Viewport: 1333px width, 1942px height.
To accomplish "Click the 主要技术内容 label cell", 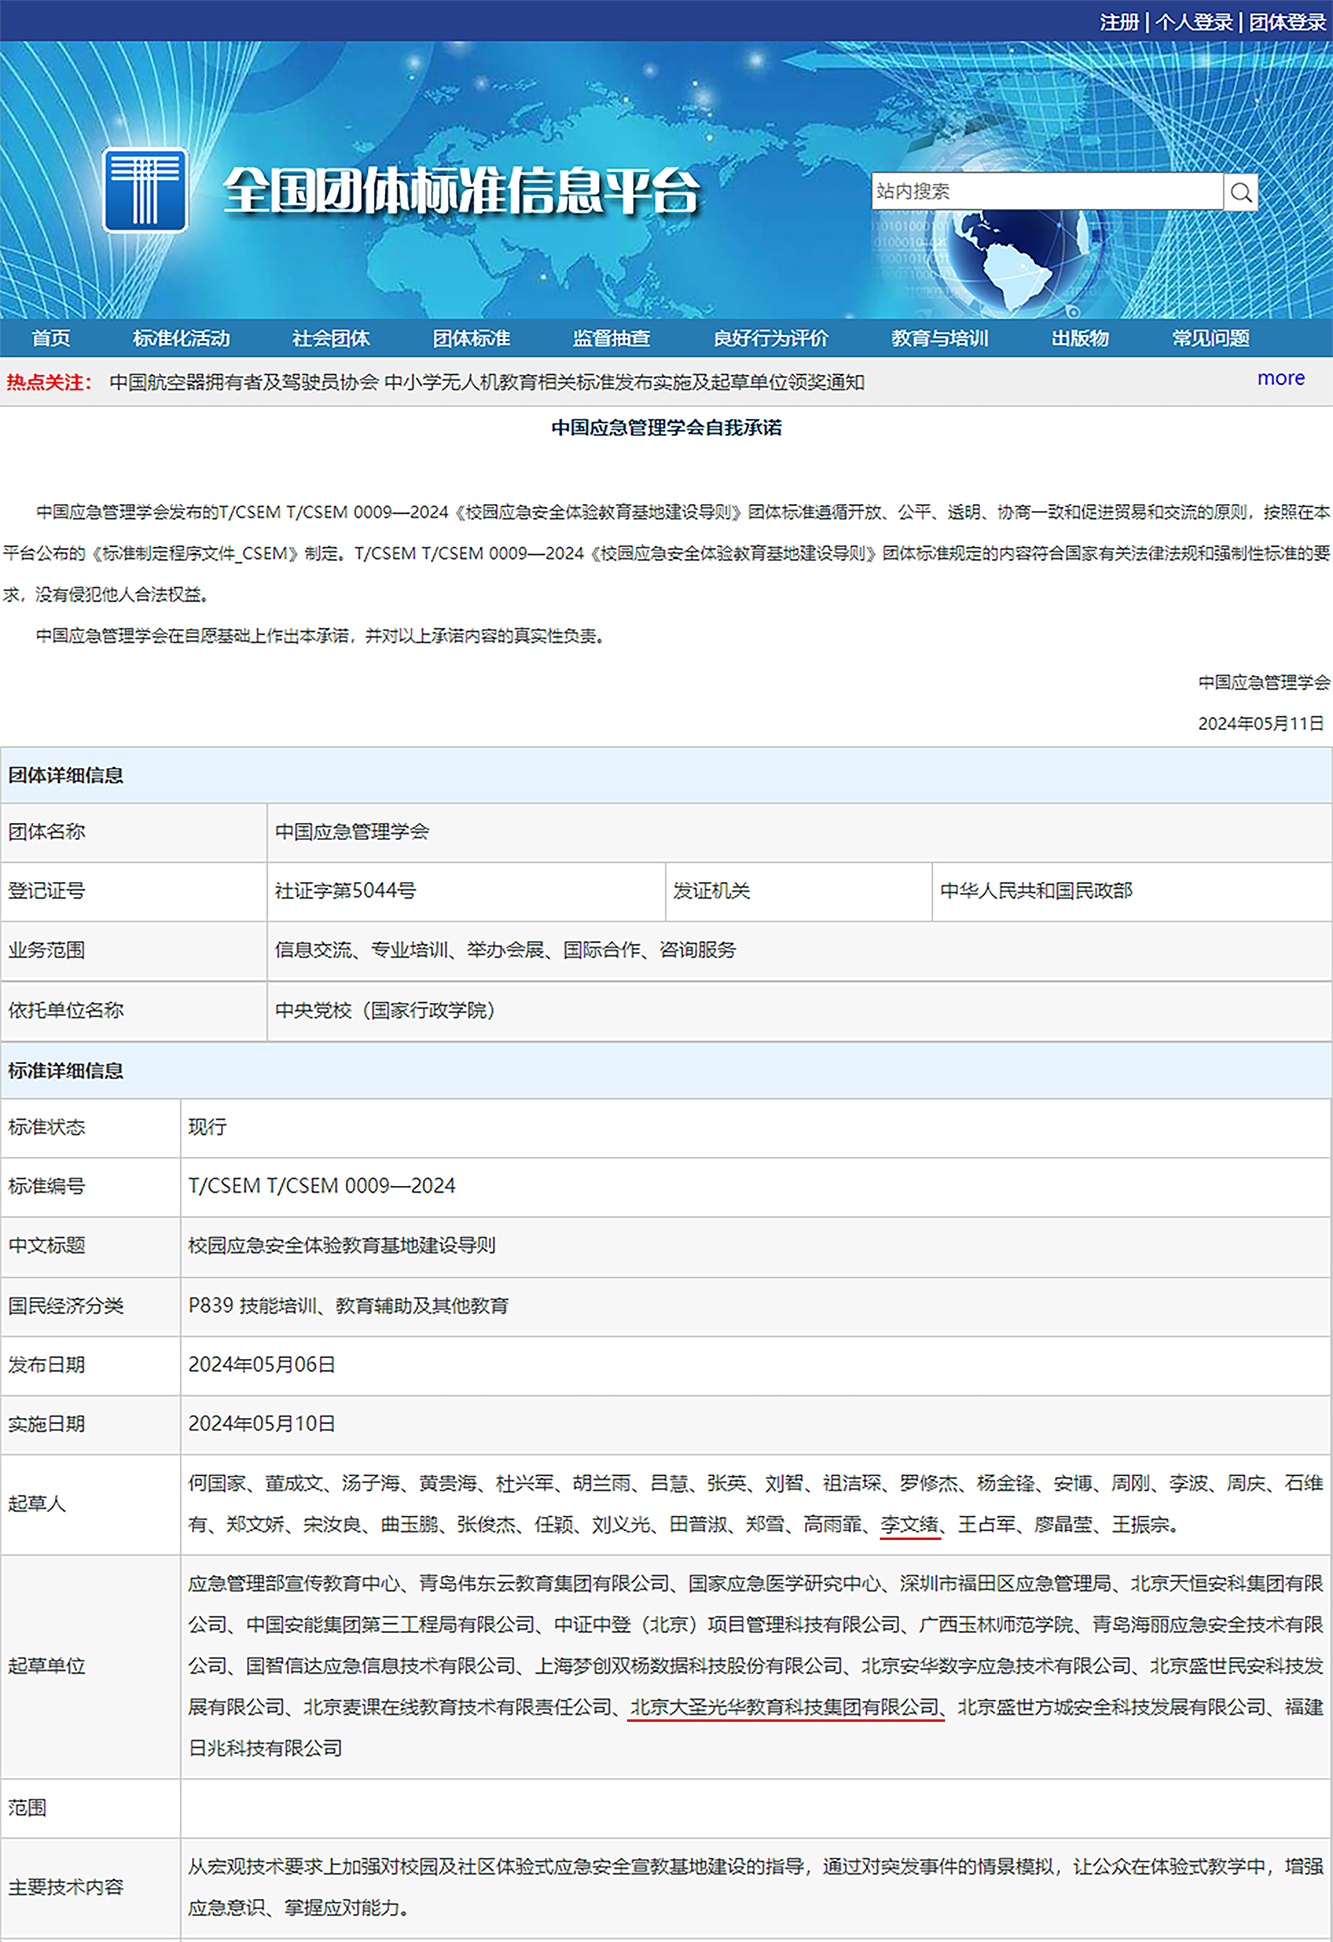I will [x=91, y=1888].
